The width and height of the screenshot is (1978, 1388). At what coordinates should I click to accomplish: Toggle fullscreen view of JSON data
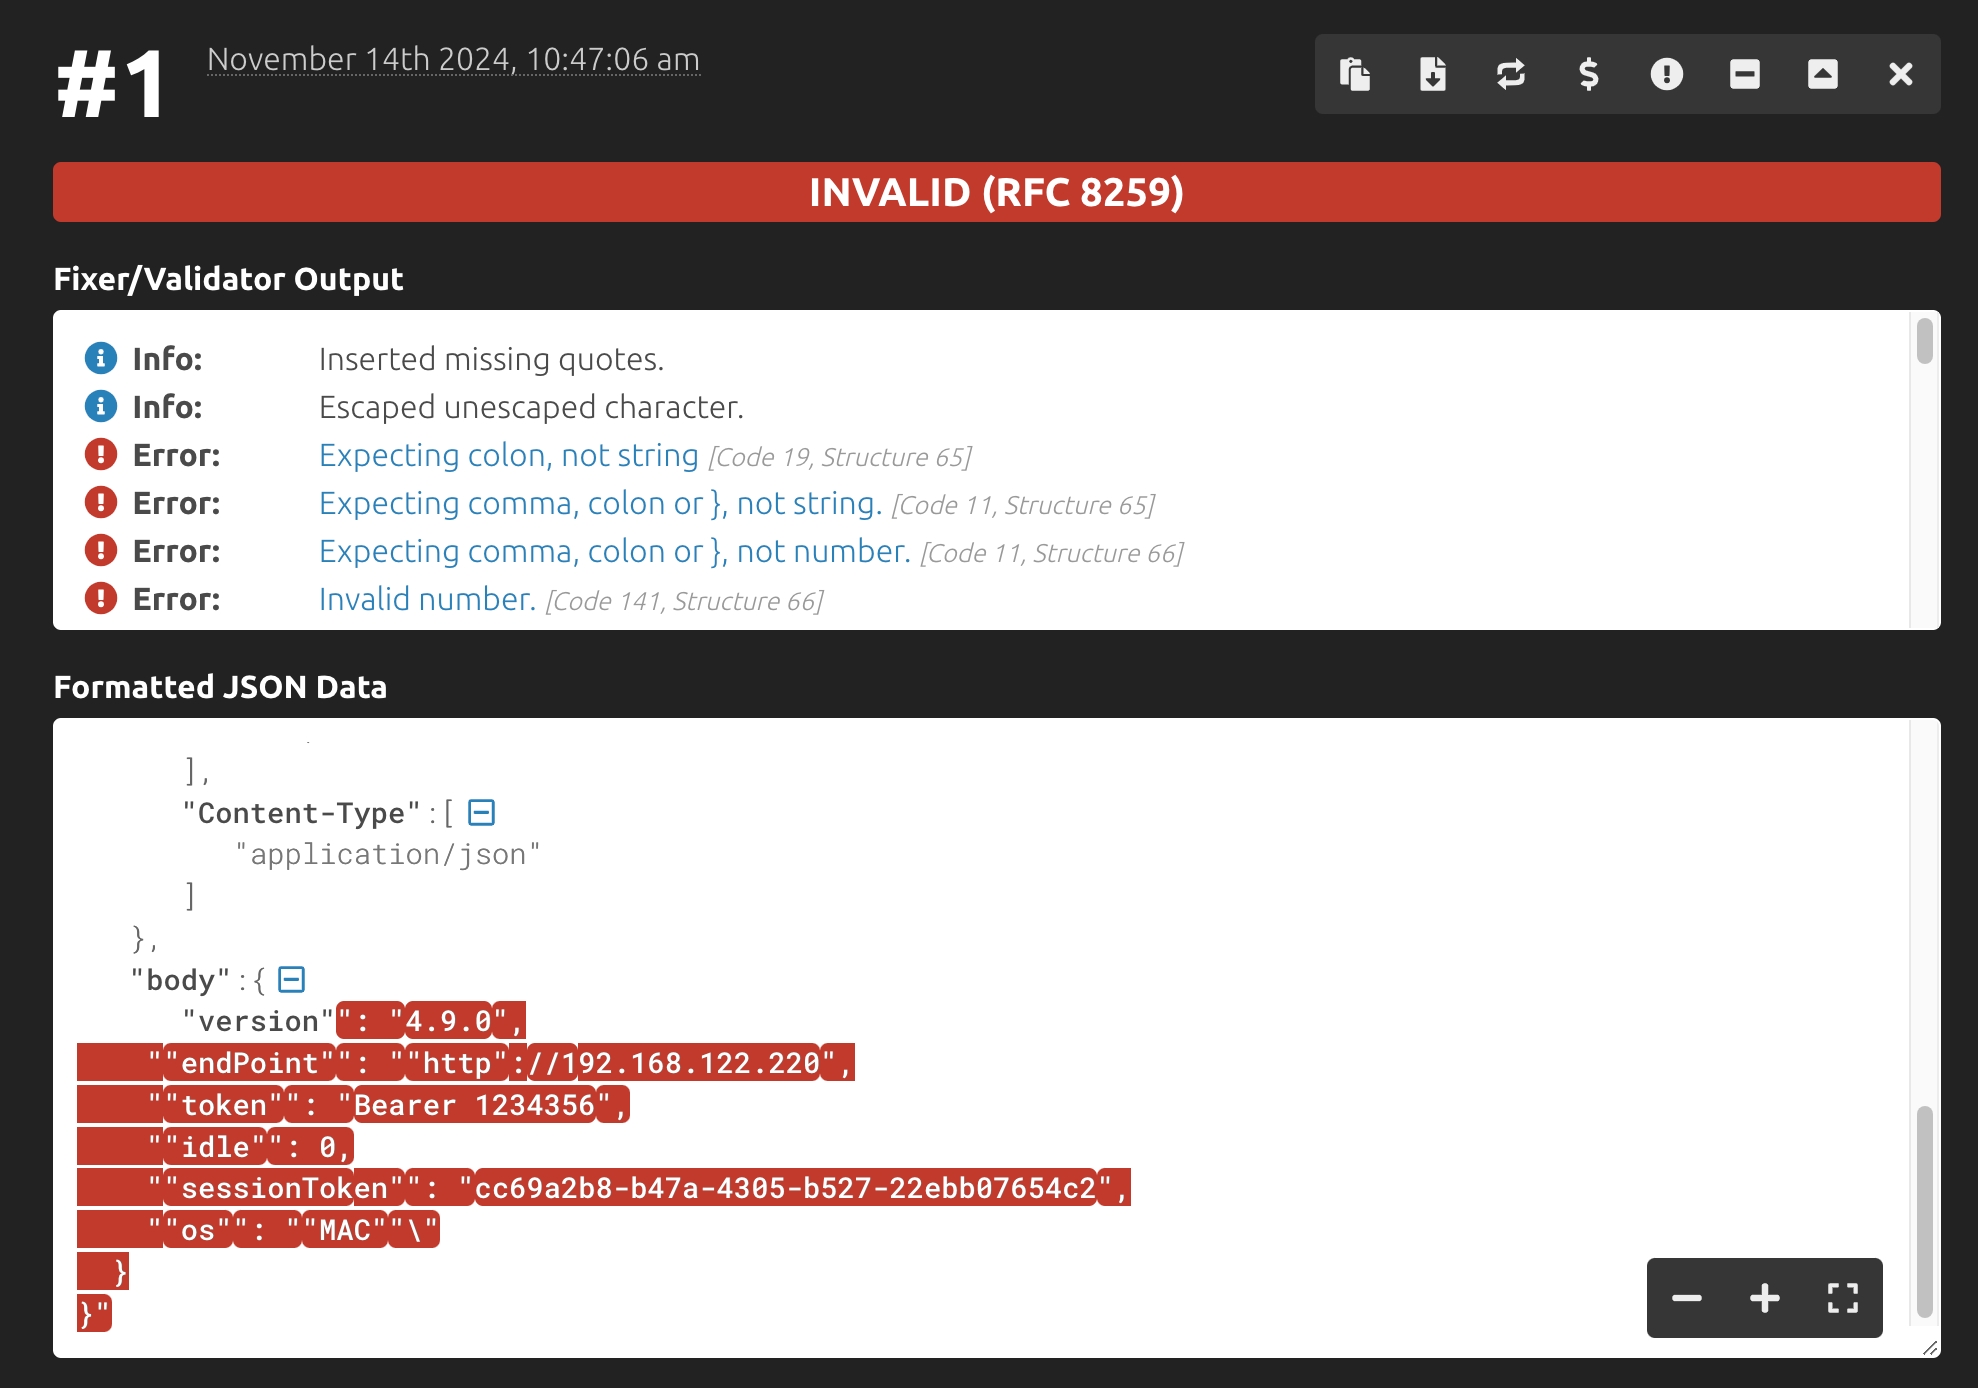[1843, 1298]
